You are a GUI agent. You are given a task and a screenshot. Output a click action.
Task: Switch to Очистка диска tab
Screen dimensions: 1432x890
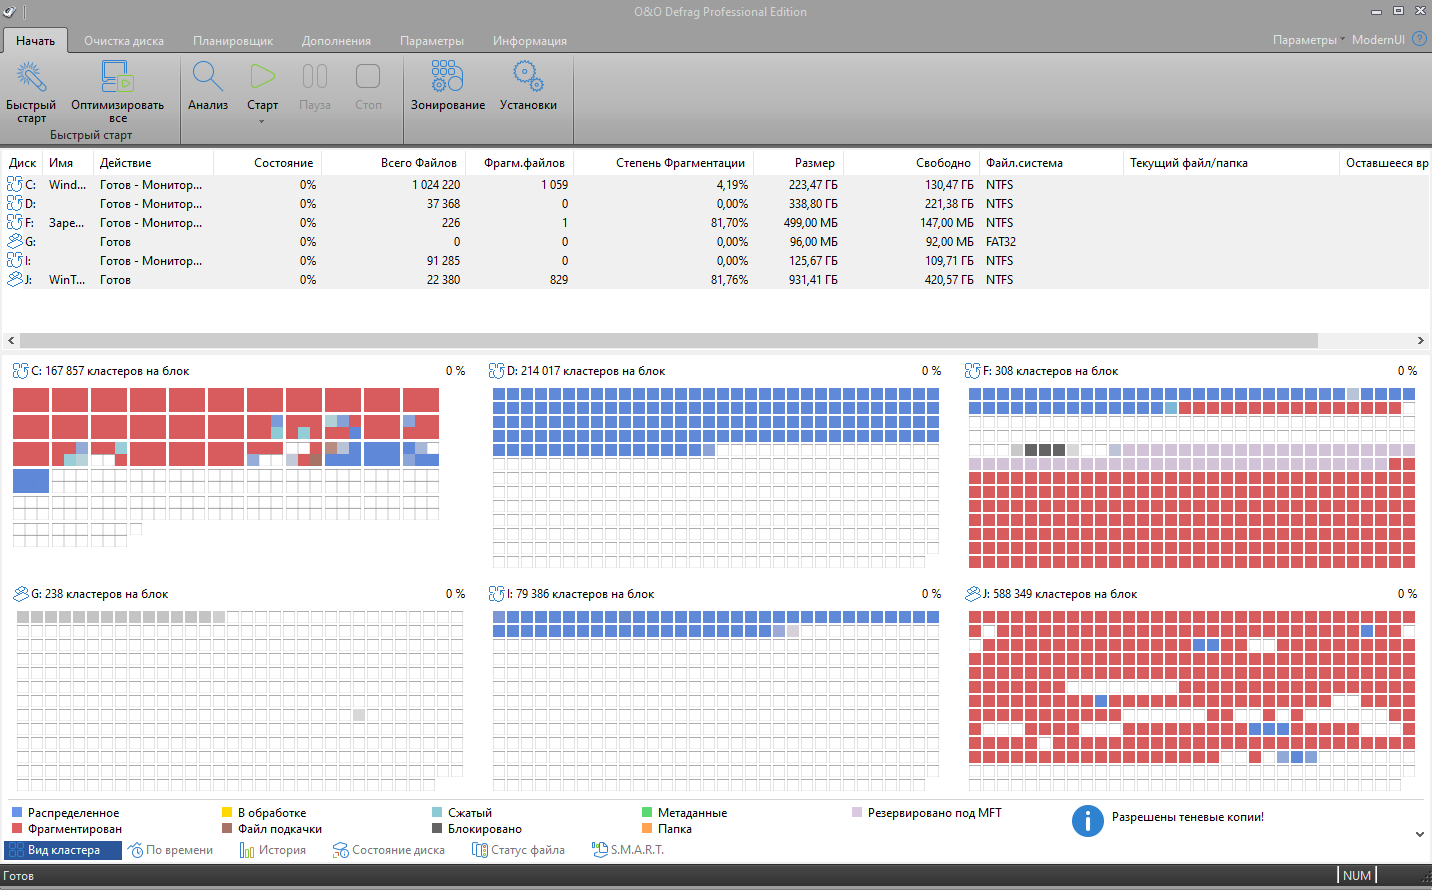[x=124, y=41]
